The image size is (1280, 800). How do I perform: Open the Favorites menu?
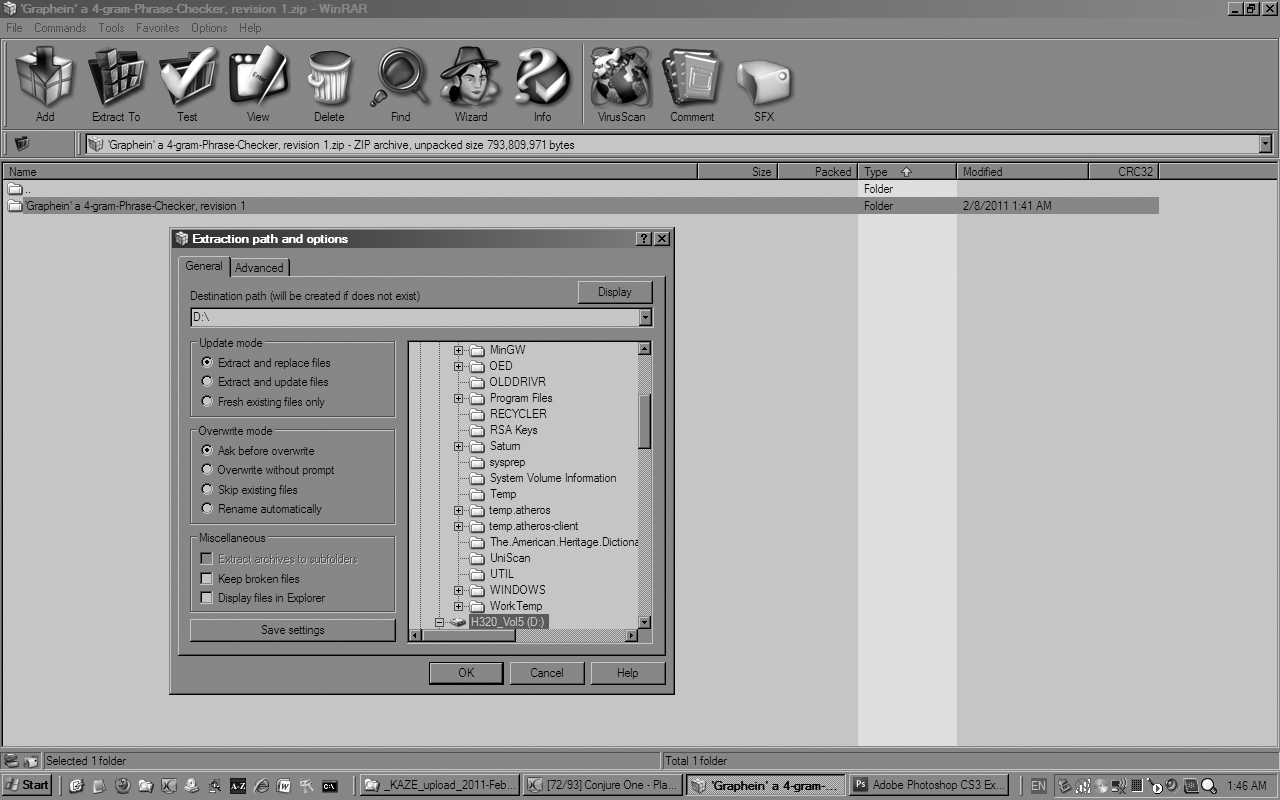point(158,28)
